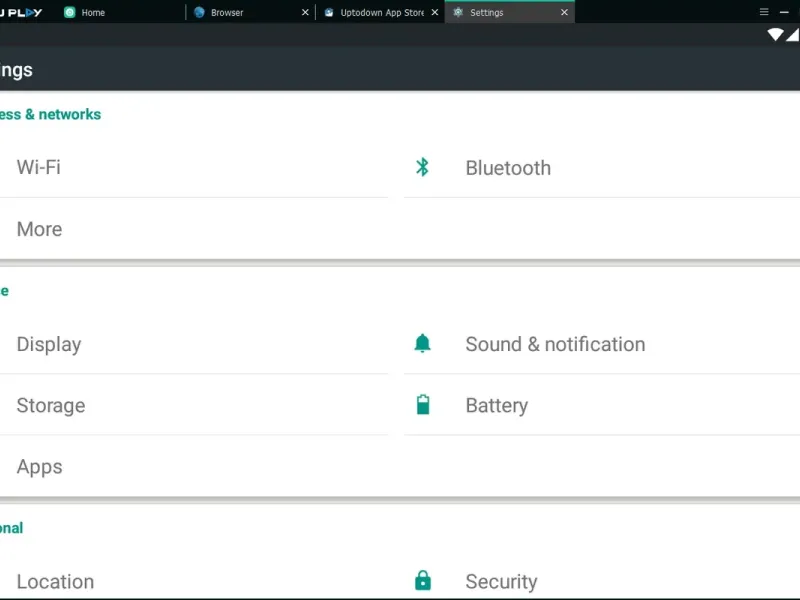The height and width of the screenshot is (600, 800).
Task: Close the Settings tab
Action: click(564, 12)
